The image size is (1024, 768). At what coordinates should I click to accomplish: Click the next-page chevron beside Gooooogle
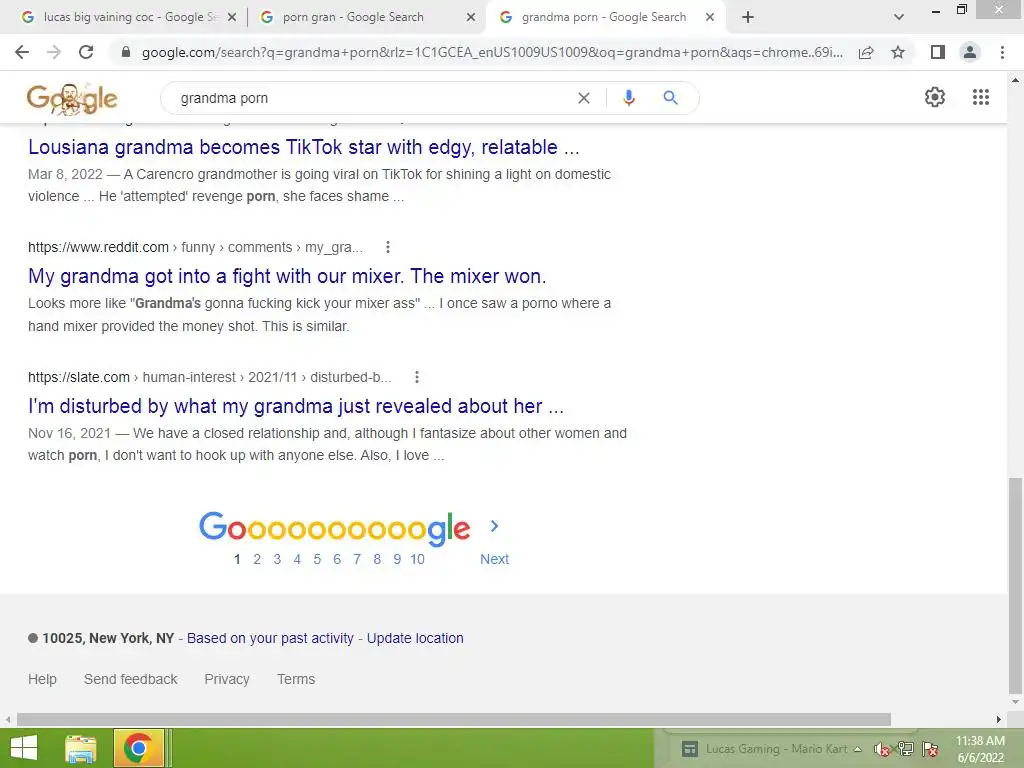(494, 526)
